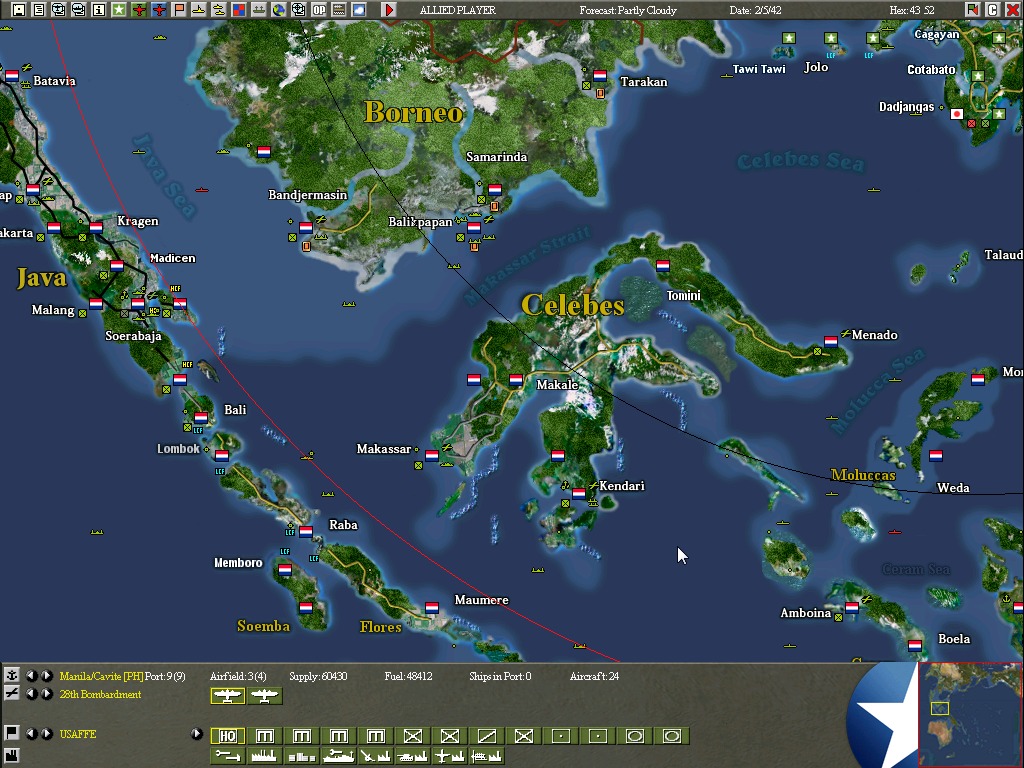
Task: Click the Dutch flag at Amboina
Action: click(852, 608)
